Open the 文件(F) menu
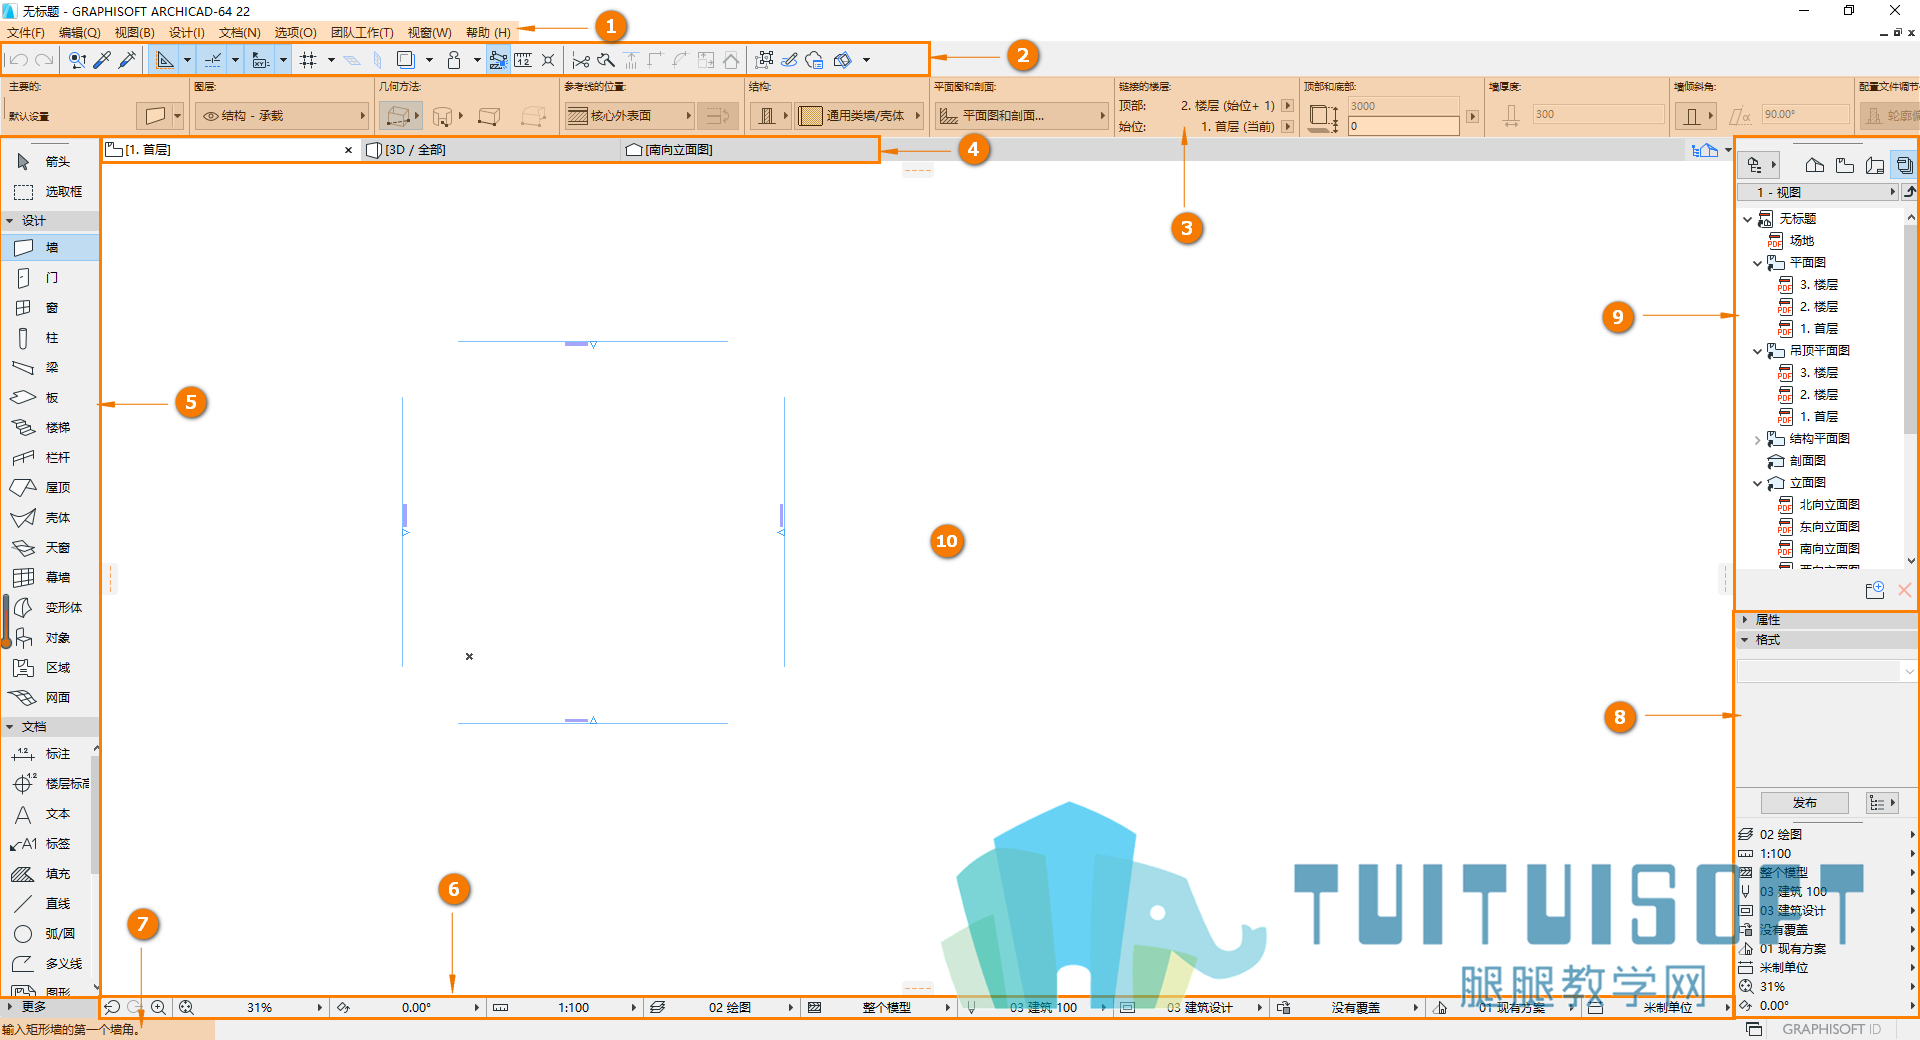 click(x=26, y=33)
